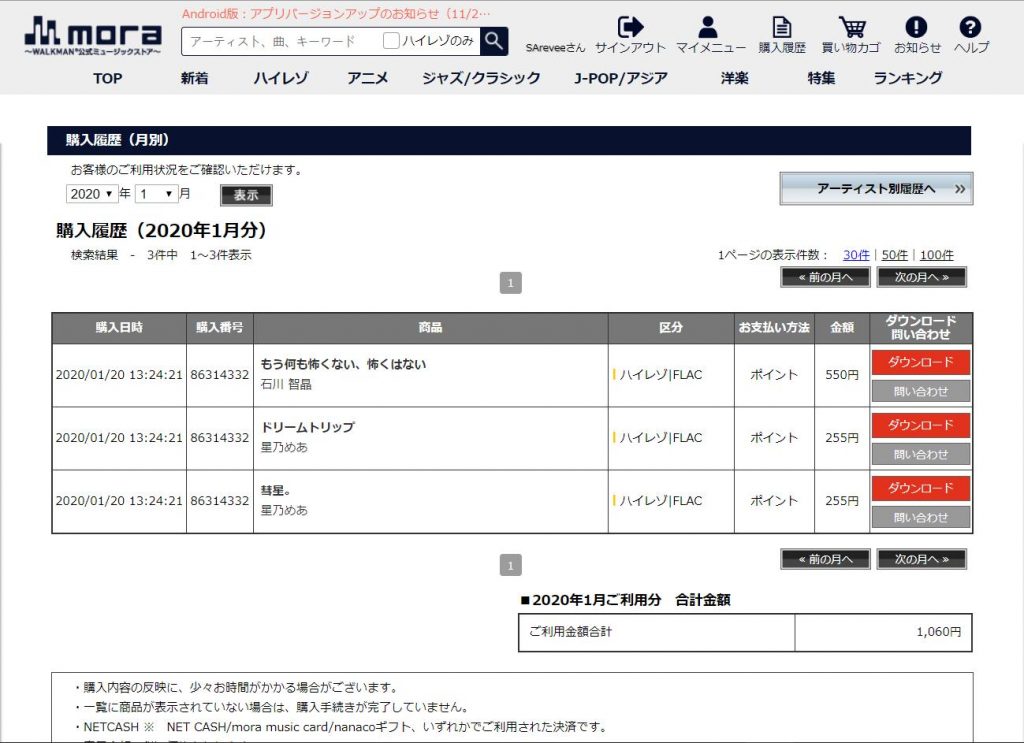Open the 特集 navigation tab
Image resolution: width=1024 pixels, height=743 pixels.
821,78
